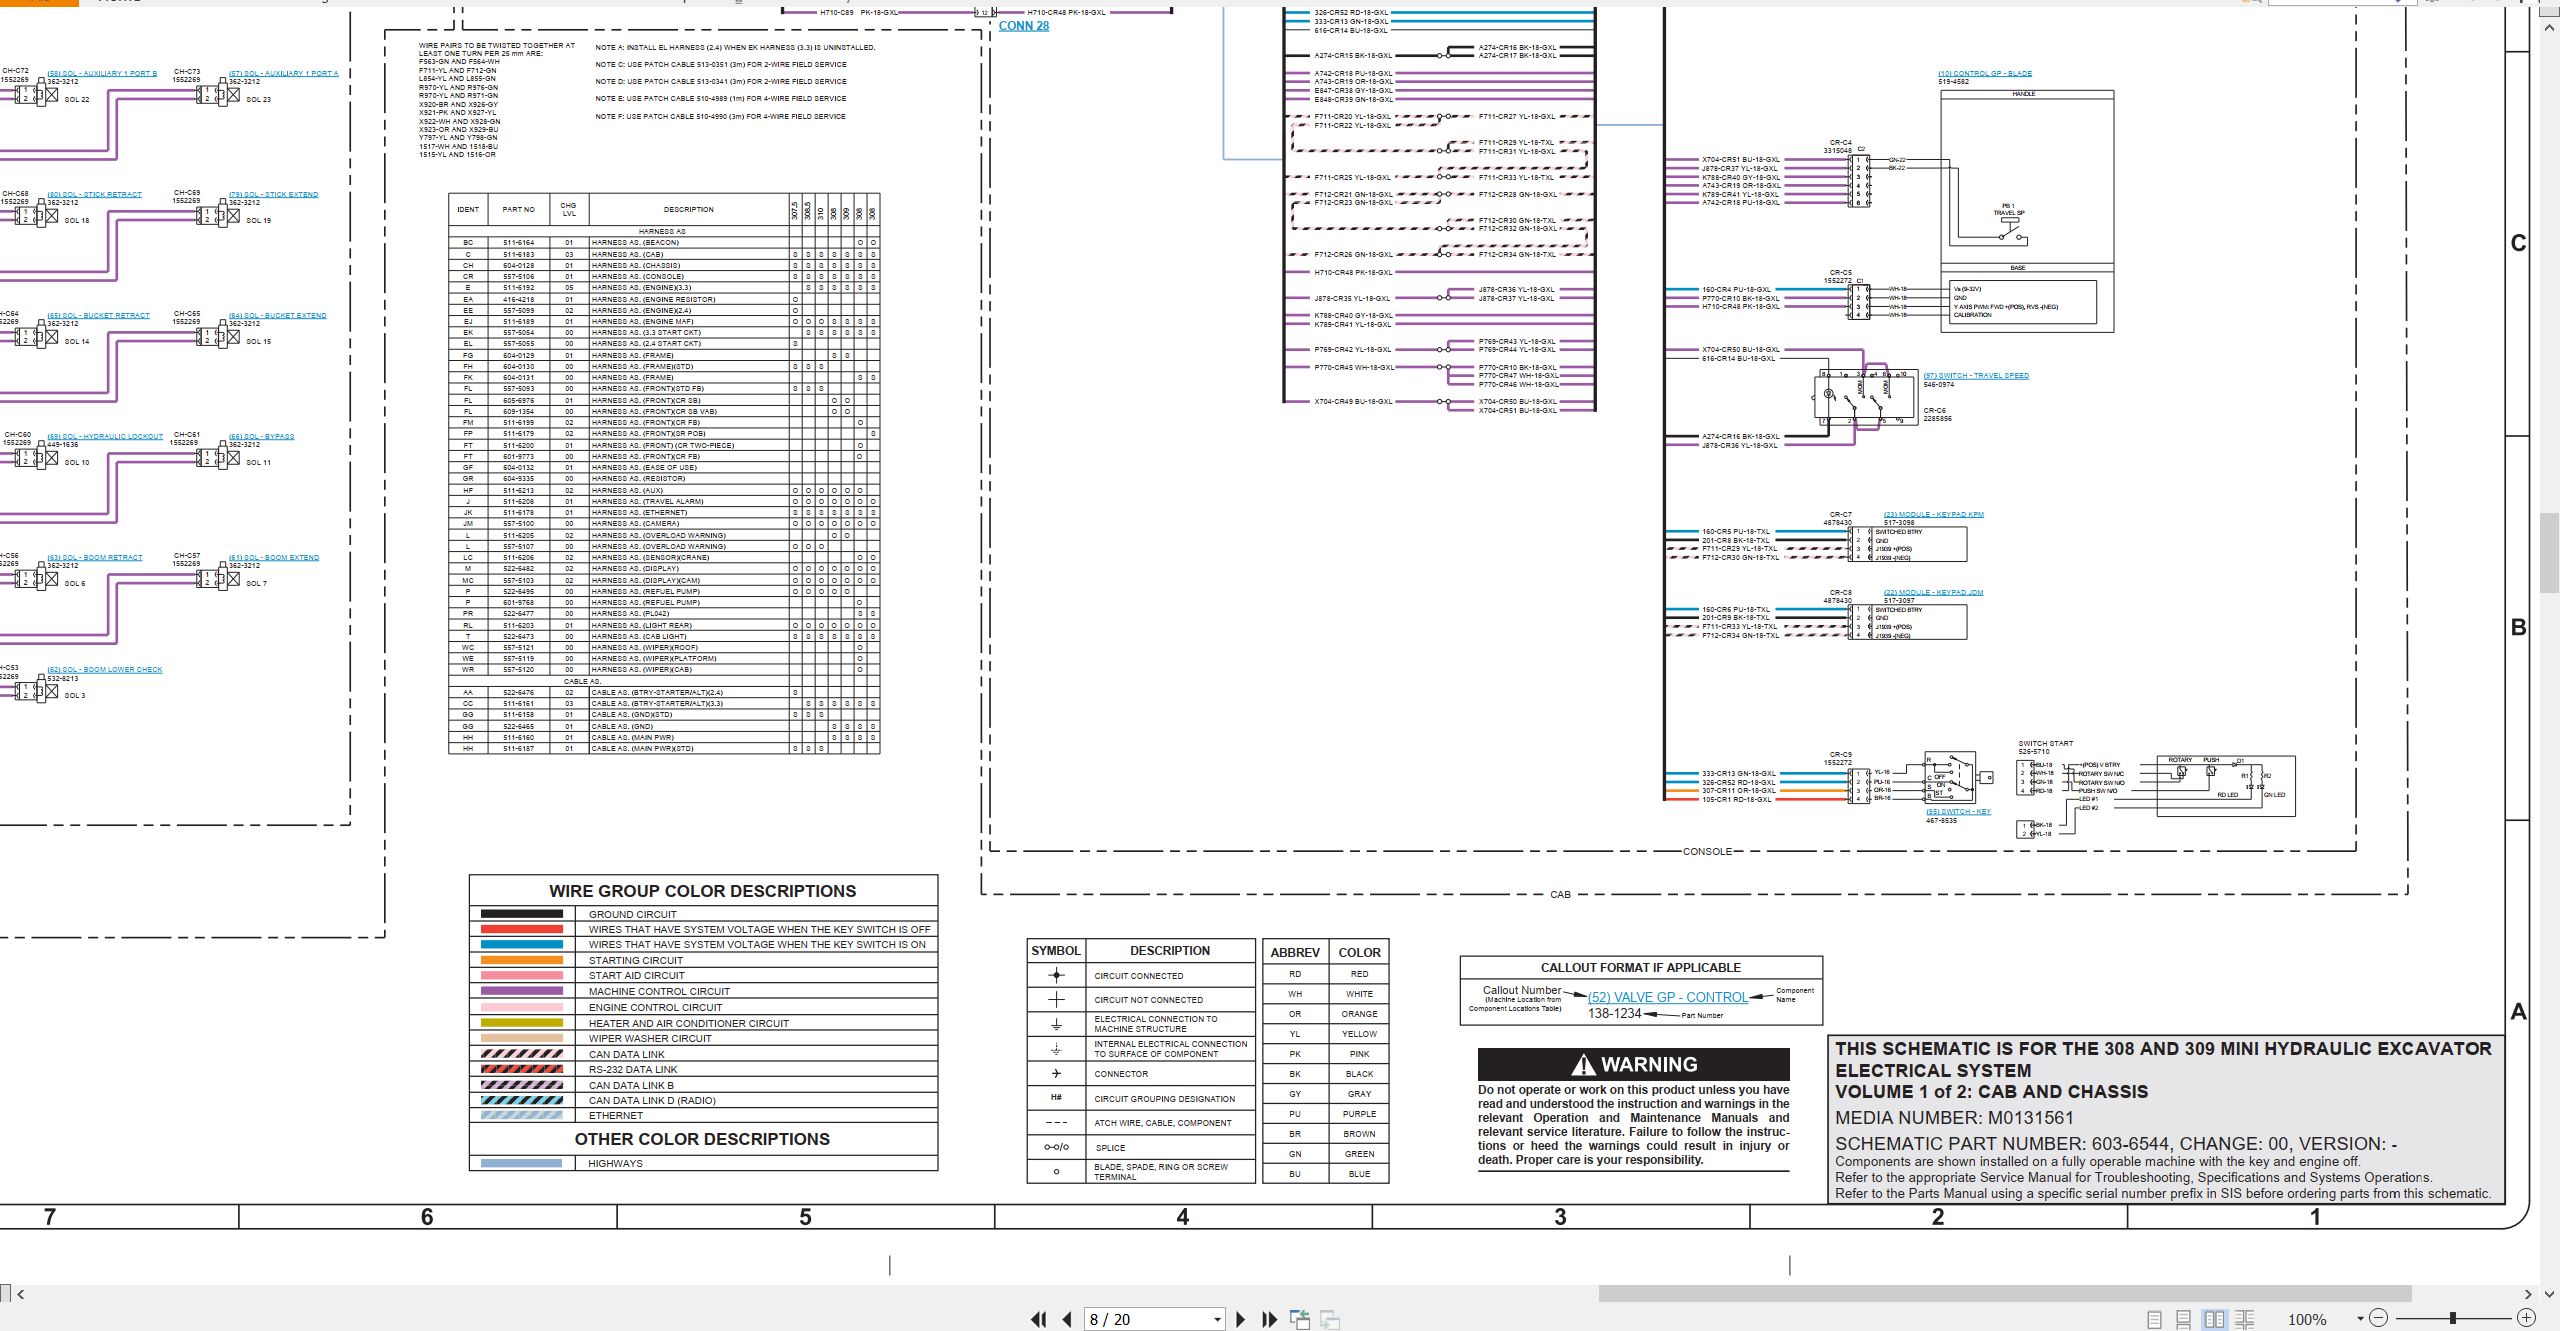This screenshot has width=2560, height=1331.
Task: Click the starting circuit orange swatch
Action: pyautogui.click(x=521, y=959)
